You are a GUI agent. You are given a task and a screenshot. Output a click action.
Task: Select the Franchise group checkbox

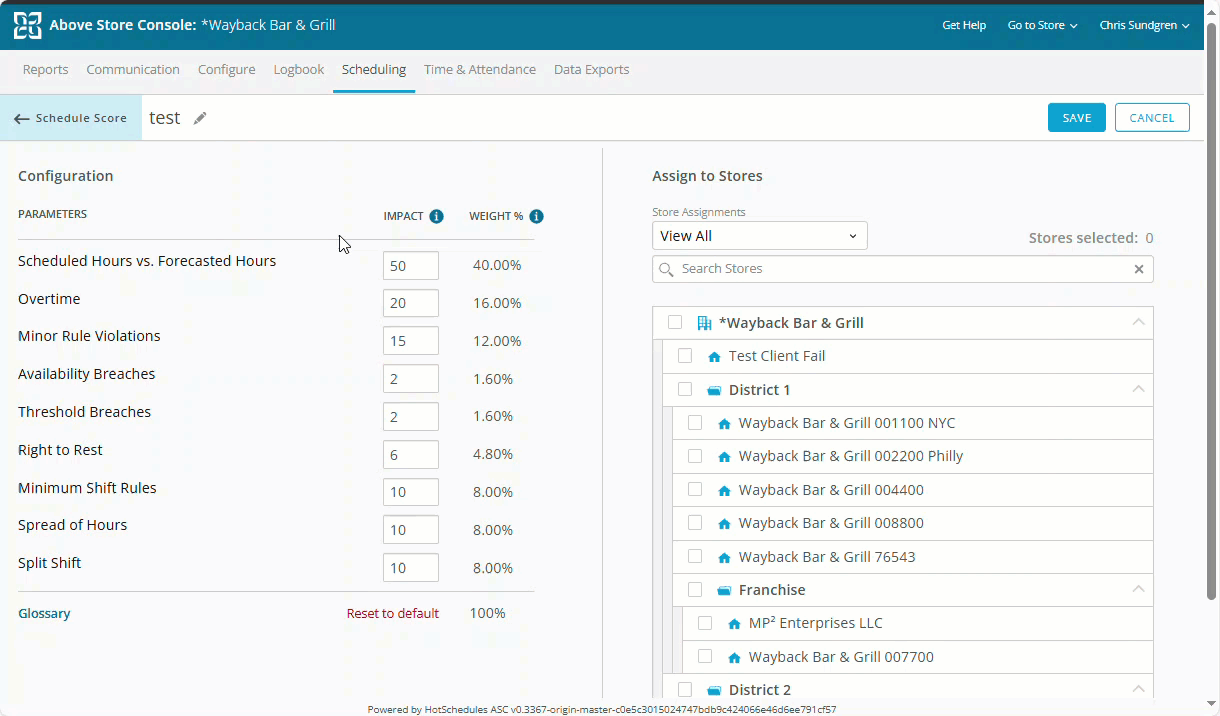[x=695, y=590]
